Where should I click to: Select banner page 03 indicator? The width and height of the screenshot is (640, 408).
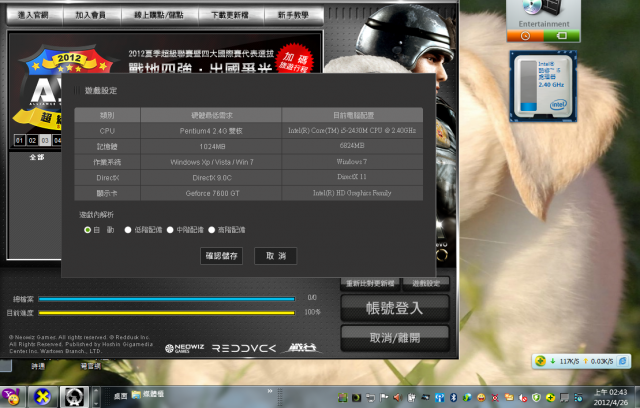45,140
